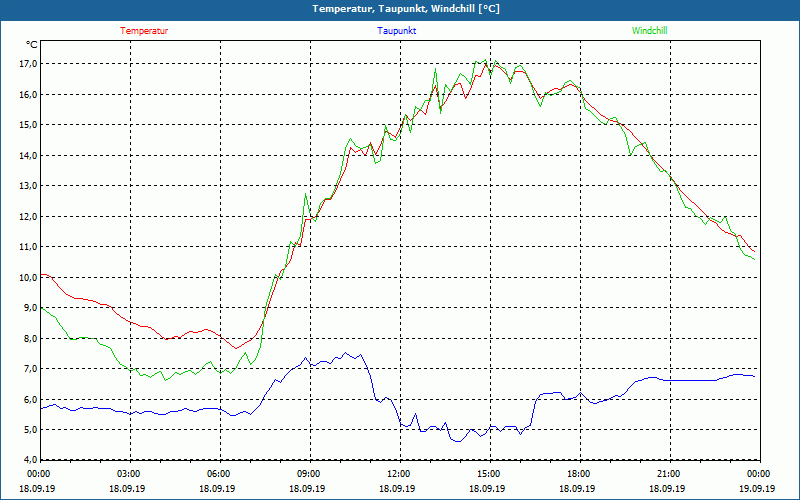The width and height of the screenshot is (800, 500).
Task: Click the 14,0 y-axis label
Action: [x=27, y=155]
